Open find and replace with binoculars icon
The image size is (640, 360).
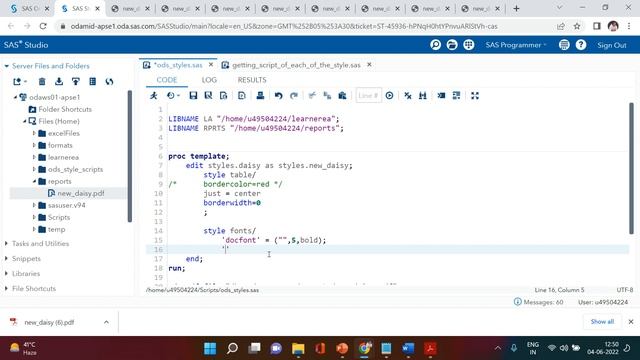(423, 96)
